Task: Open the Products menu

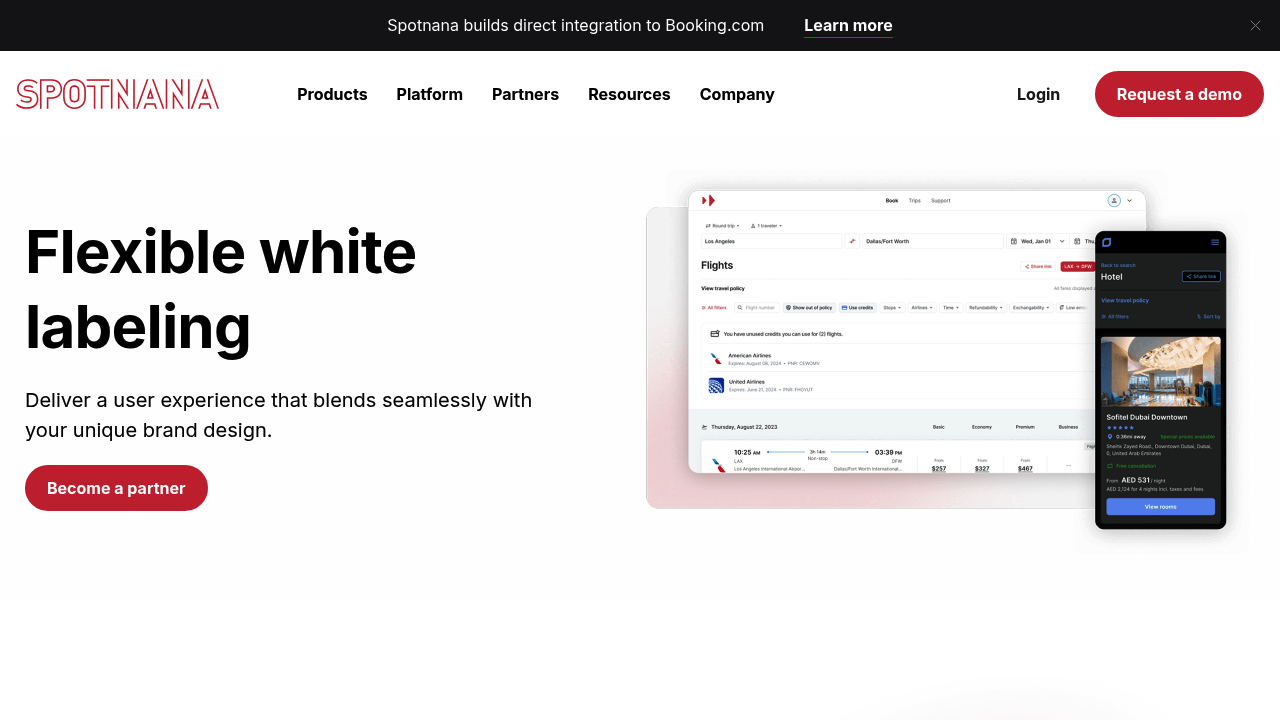Action: click(x=332, y=94)
